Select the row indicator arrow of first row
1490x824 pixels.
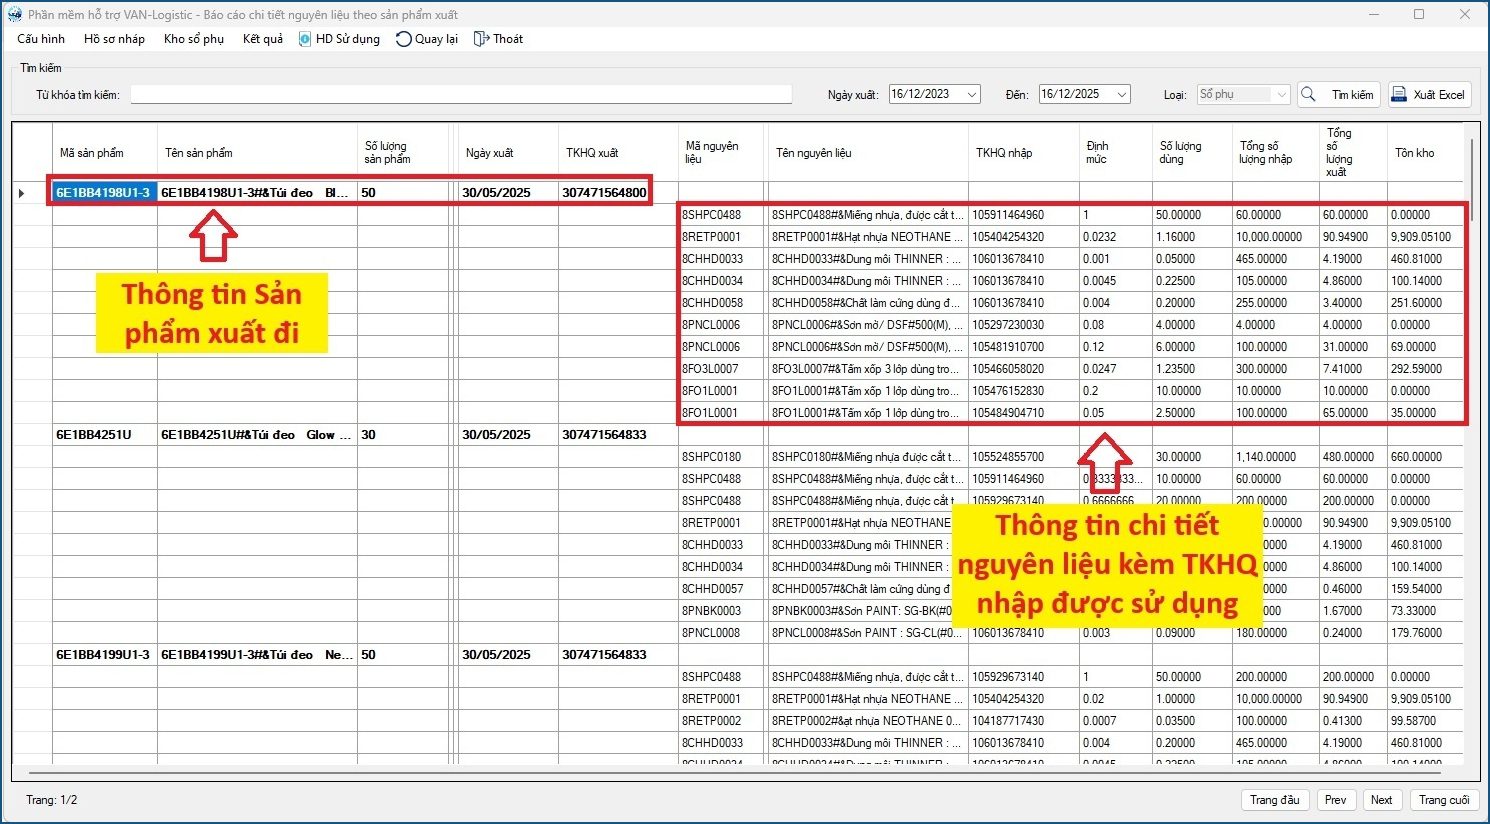[22, 193]
